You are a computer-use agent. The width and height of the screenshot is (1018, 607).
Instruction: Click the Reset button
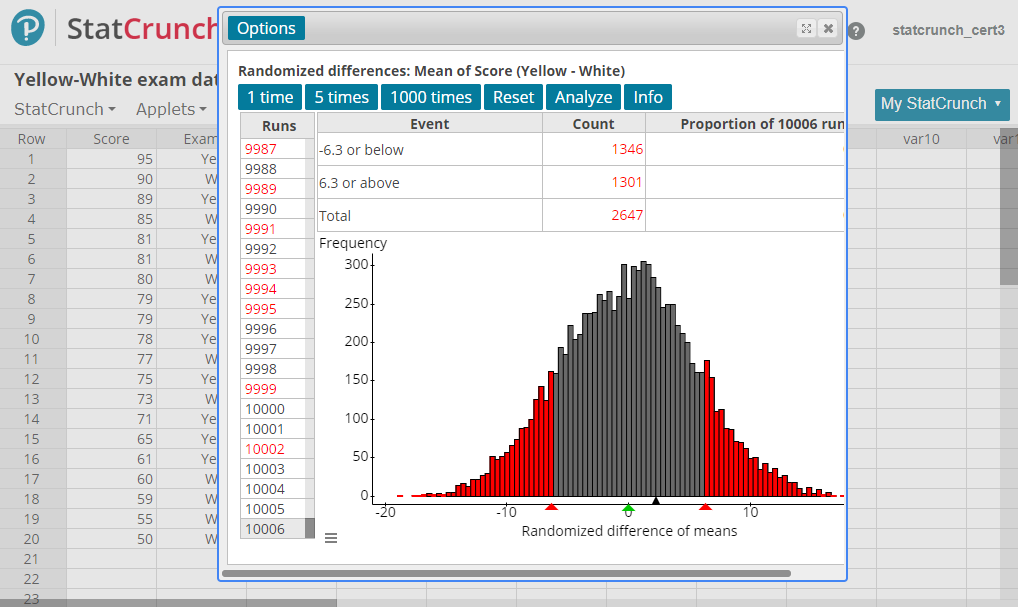point(513,97)
